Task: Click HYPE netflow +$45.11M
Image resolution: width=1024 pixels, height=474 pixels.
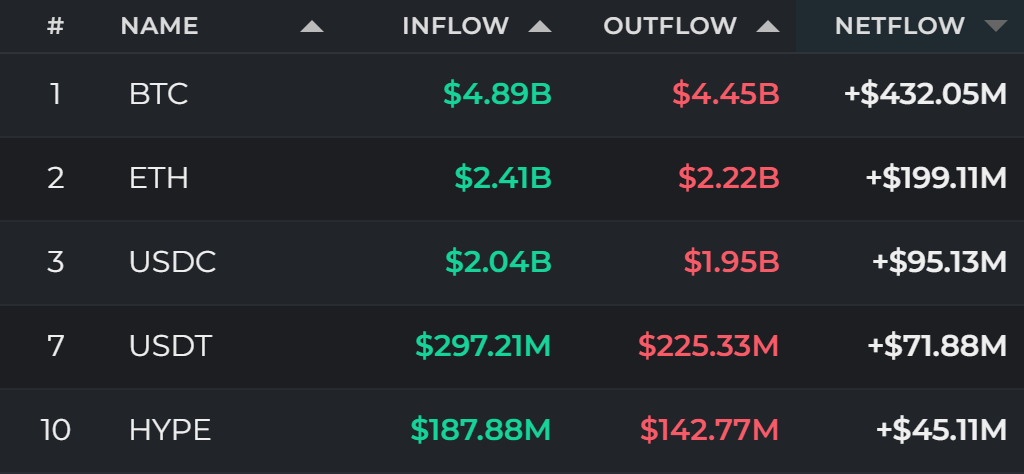Action: 941,430
